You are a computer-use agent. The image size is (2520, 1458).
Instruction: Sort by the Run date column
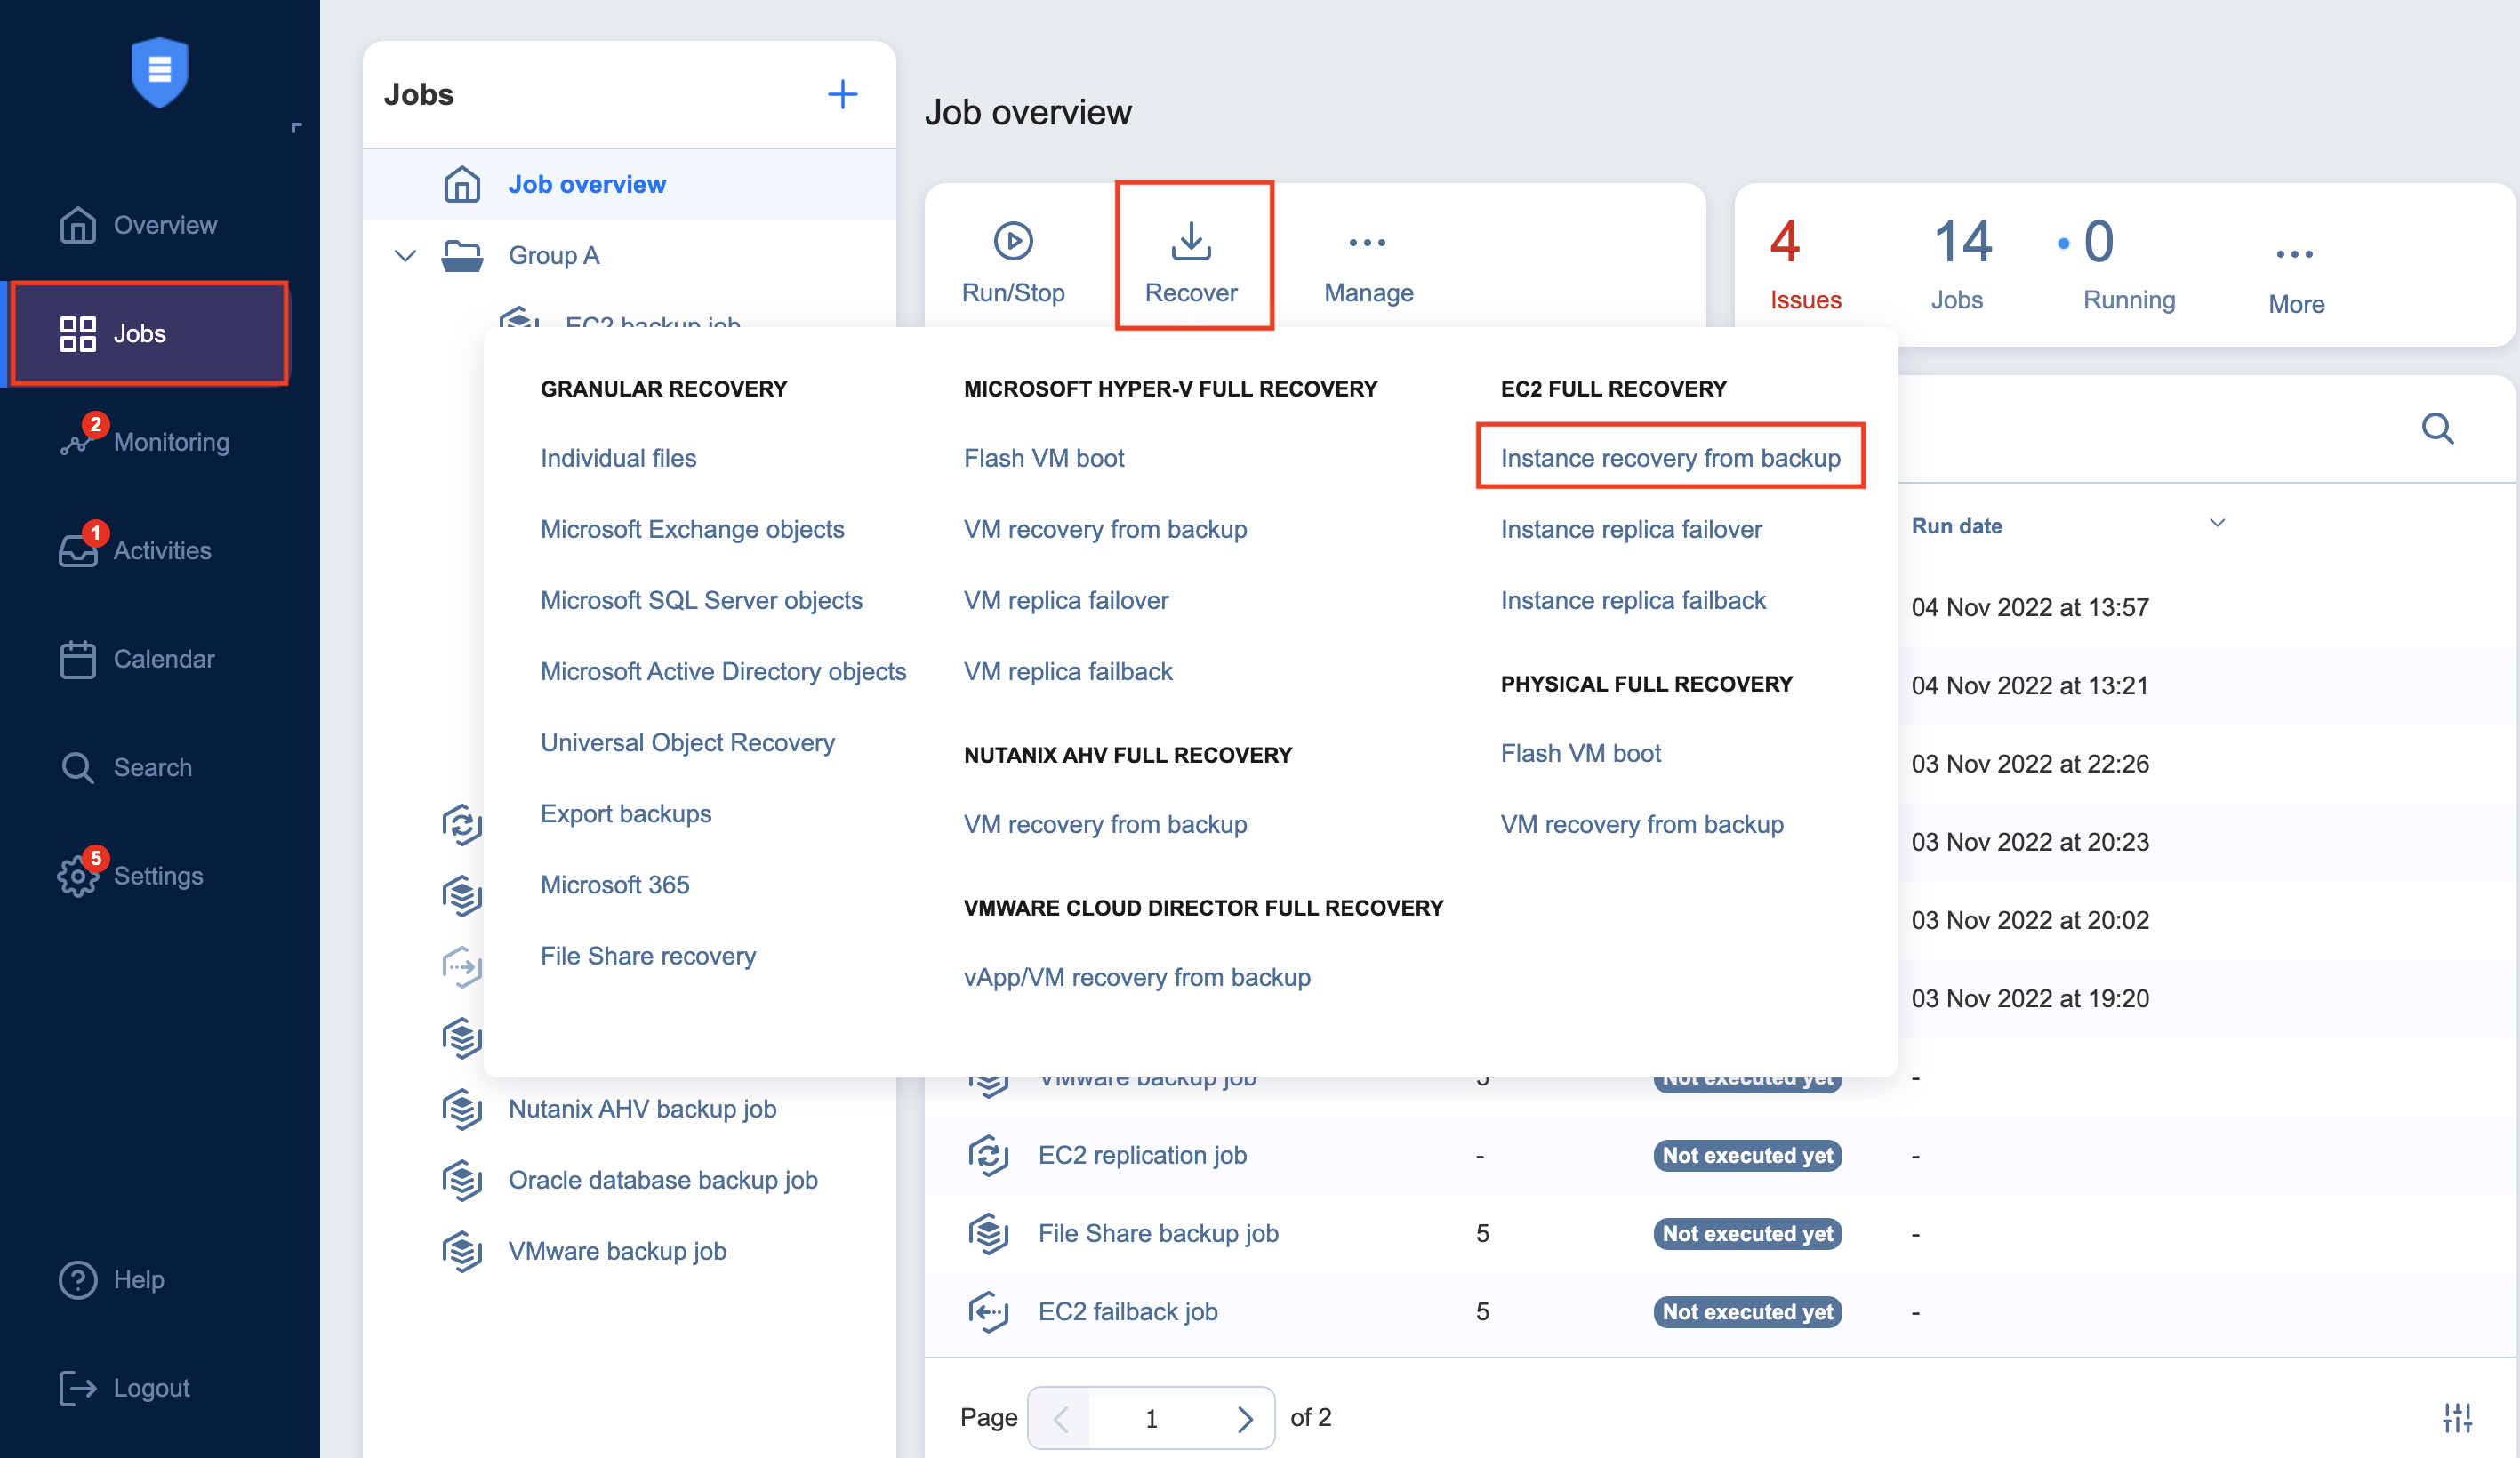point(1956,526)
